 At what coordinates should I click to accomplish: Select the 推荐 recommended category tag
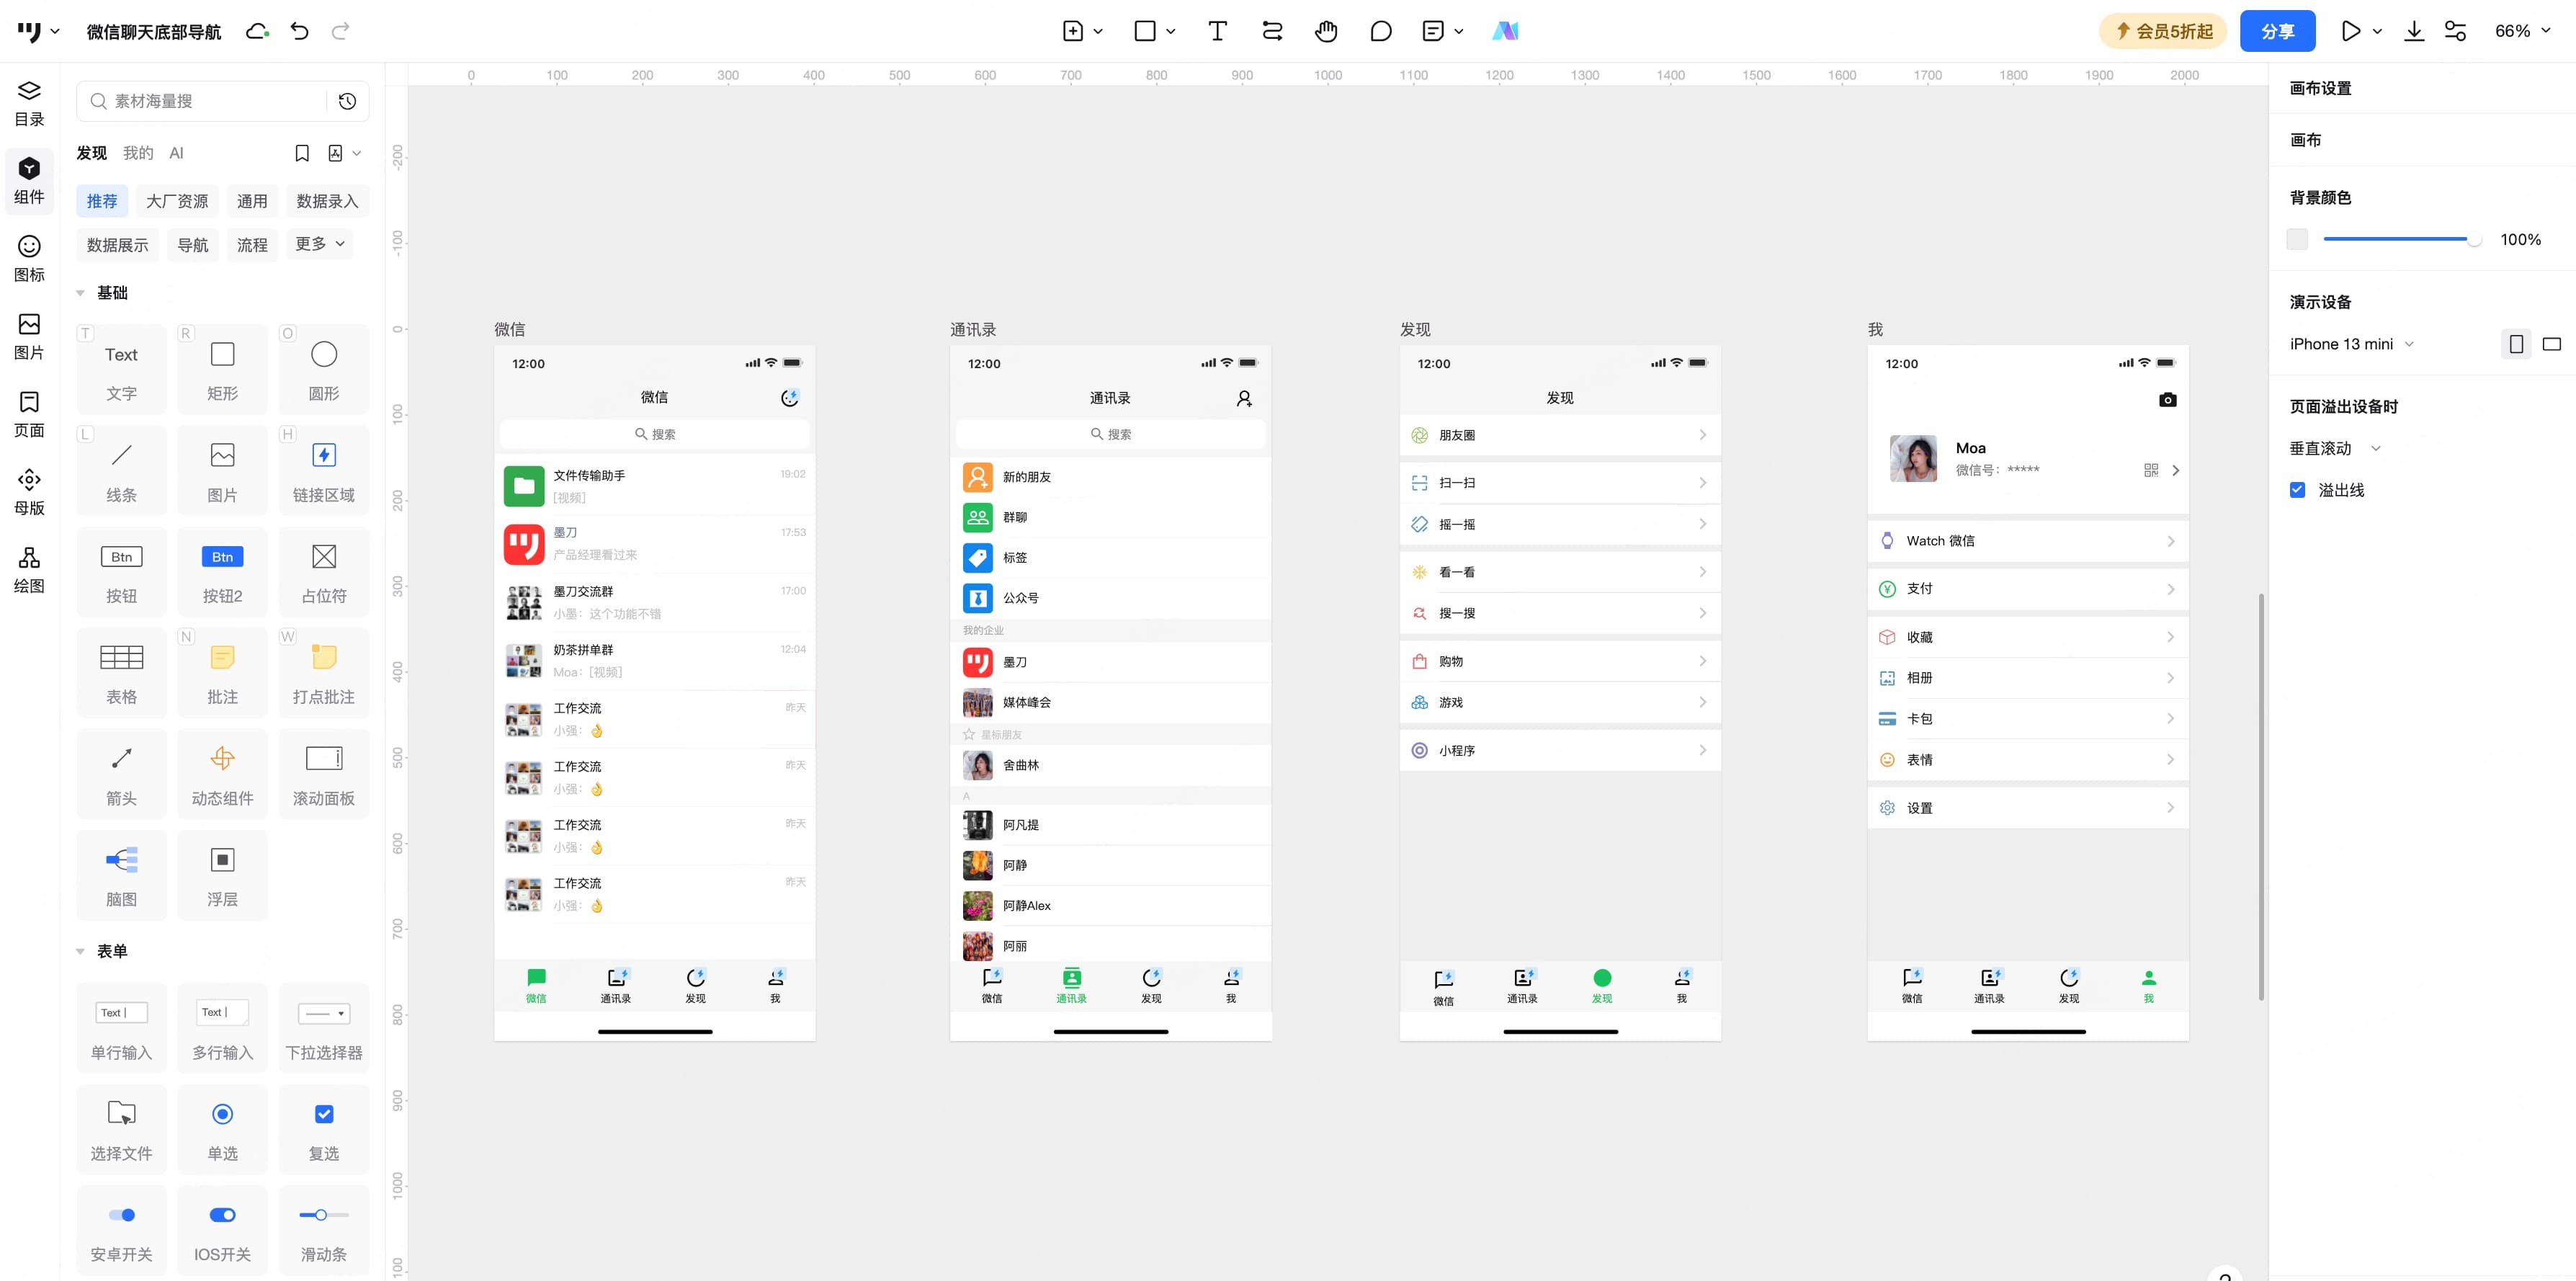[x=102, y=201]
